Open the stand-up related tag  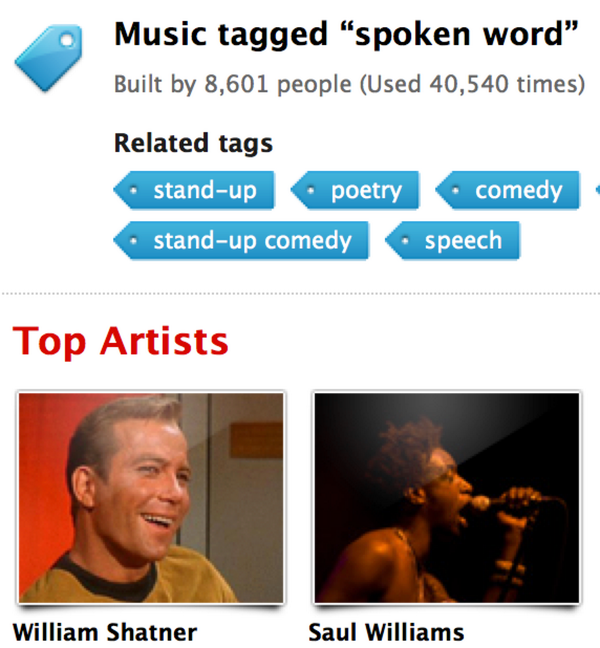[194, 190]
